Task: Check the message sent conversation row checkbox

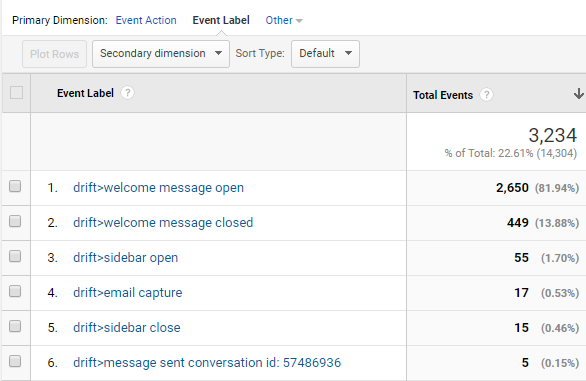Action: (x=15, y=361)
